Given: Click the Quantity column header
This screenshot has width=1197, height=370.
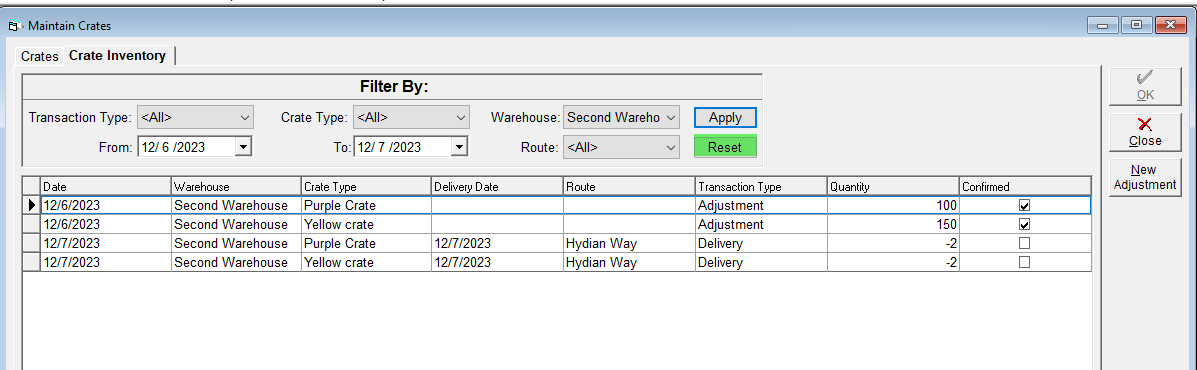Looking at the screenshot, I should 892,186.
